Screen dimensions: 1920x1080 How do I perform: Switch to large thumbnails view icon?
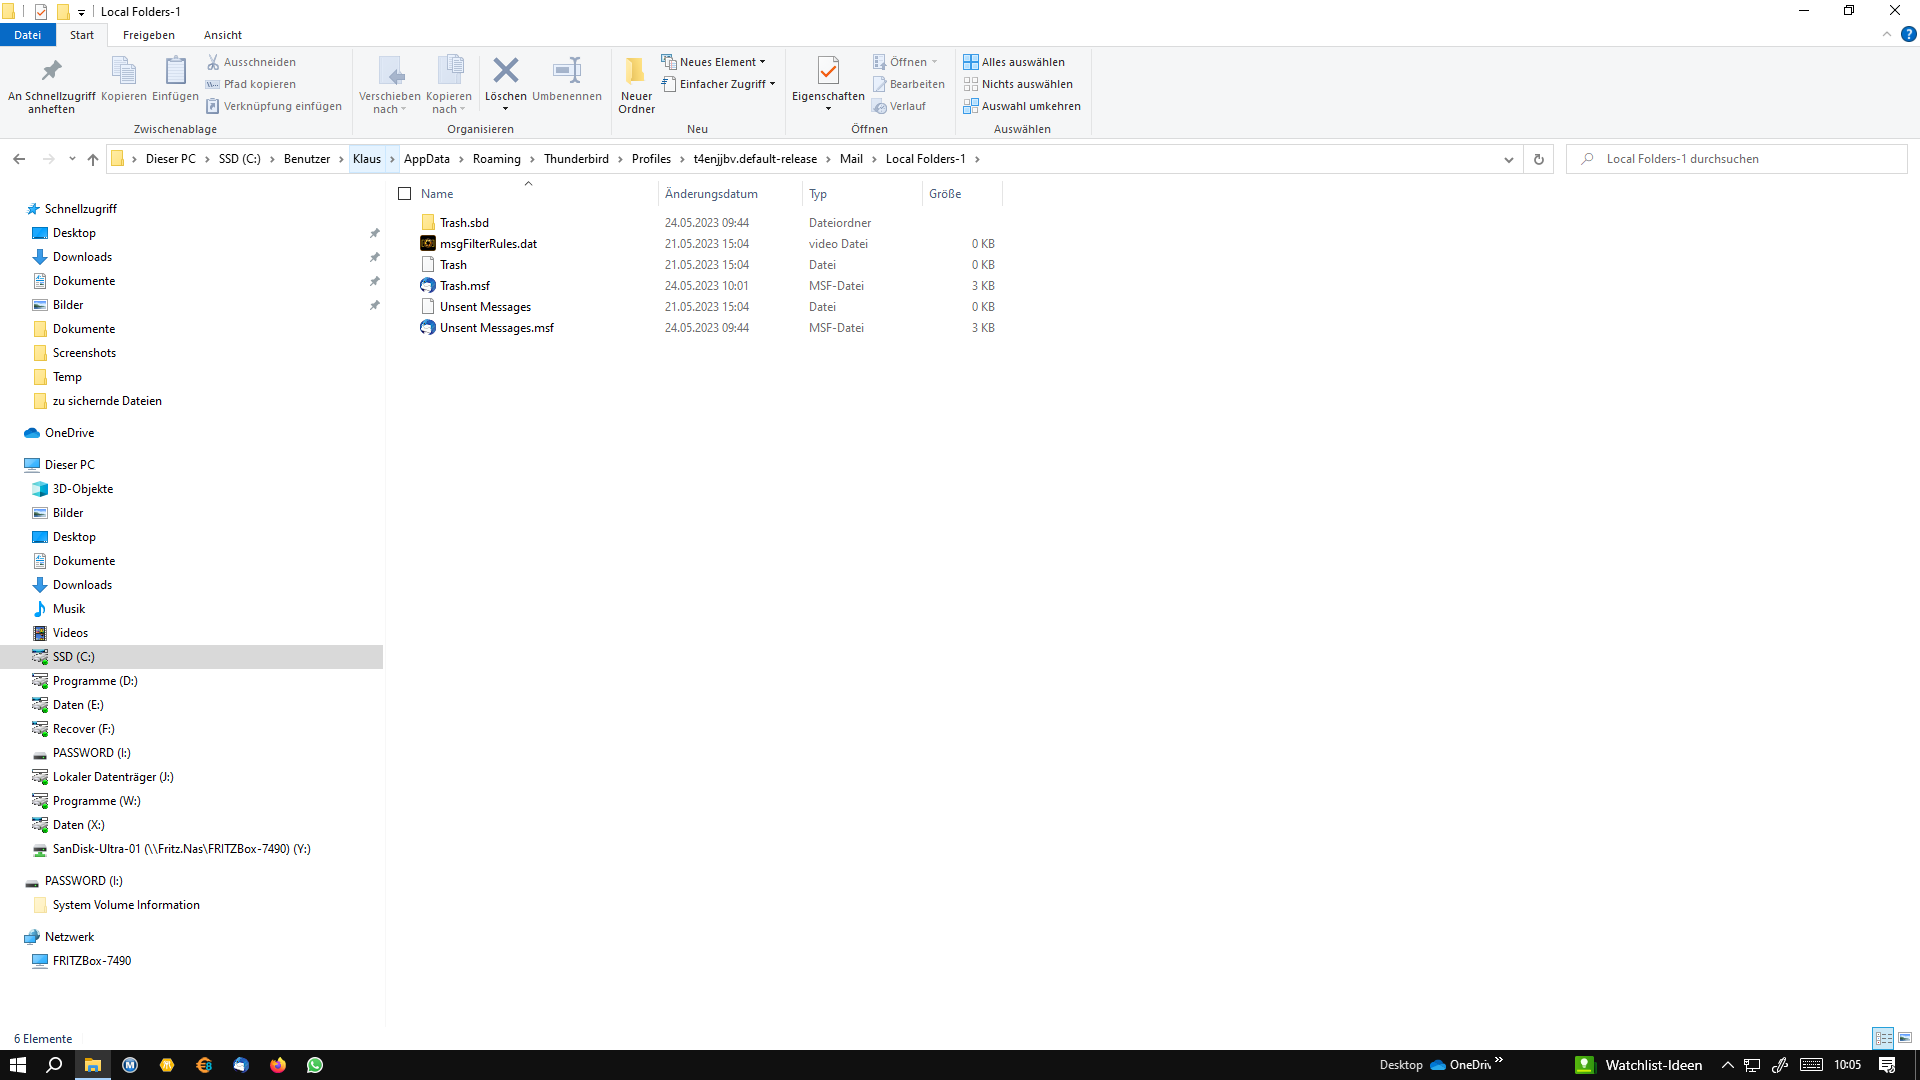tap(1905, 1038)
